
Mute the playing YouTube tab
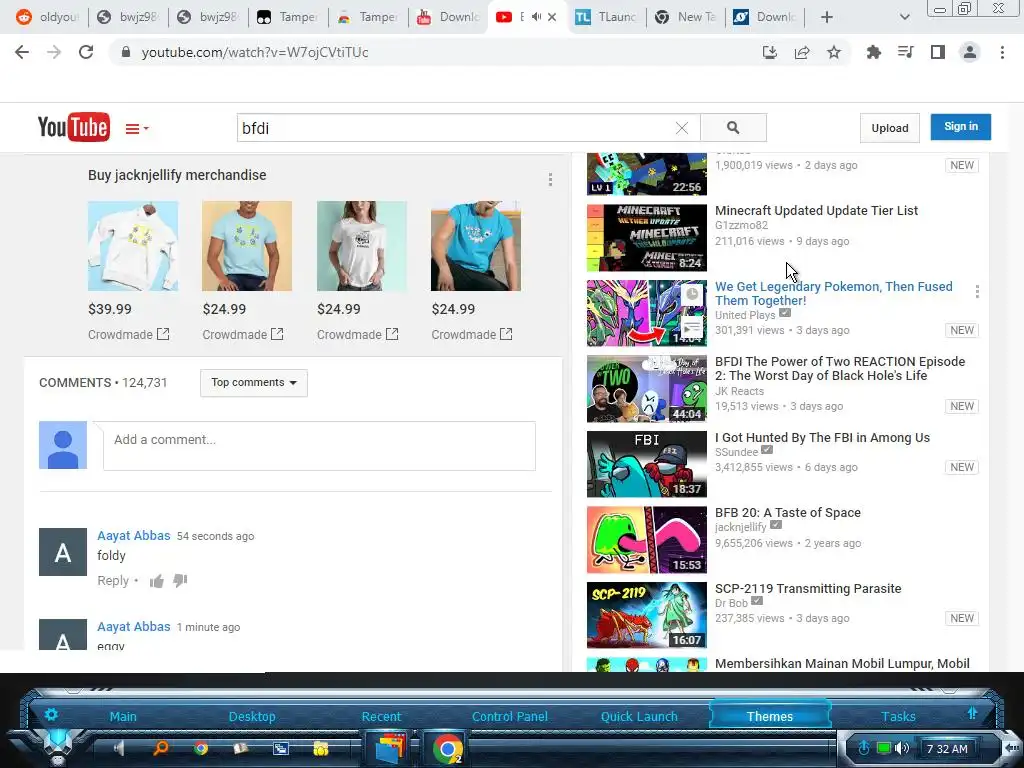click(x=536, y=17)
